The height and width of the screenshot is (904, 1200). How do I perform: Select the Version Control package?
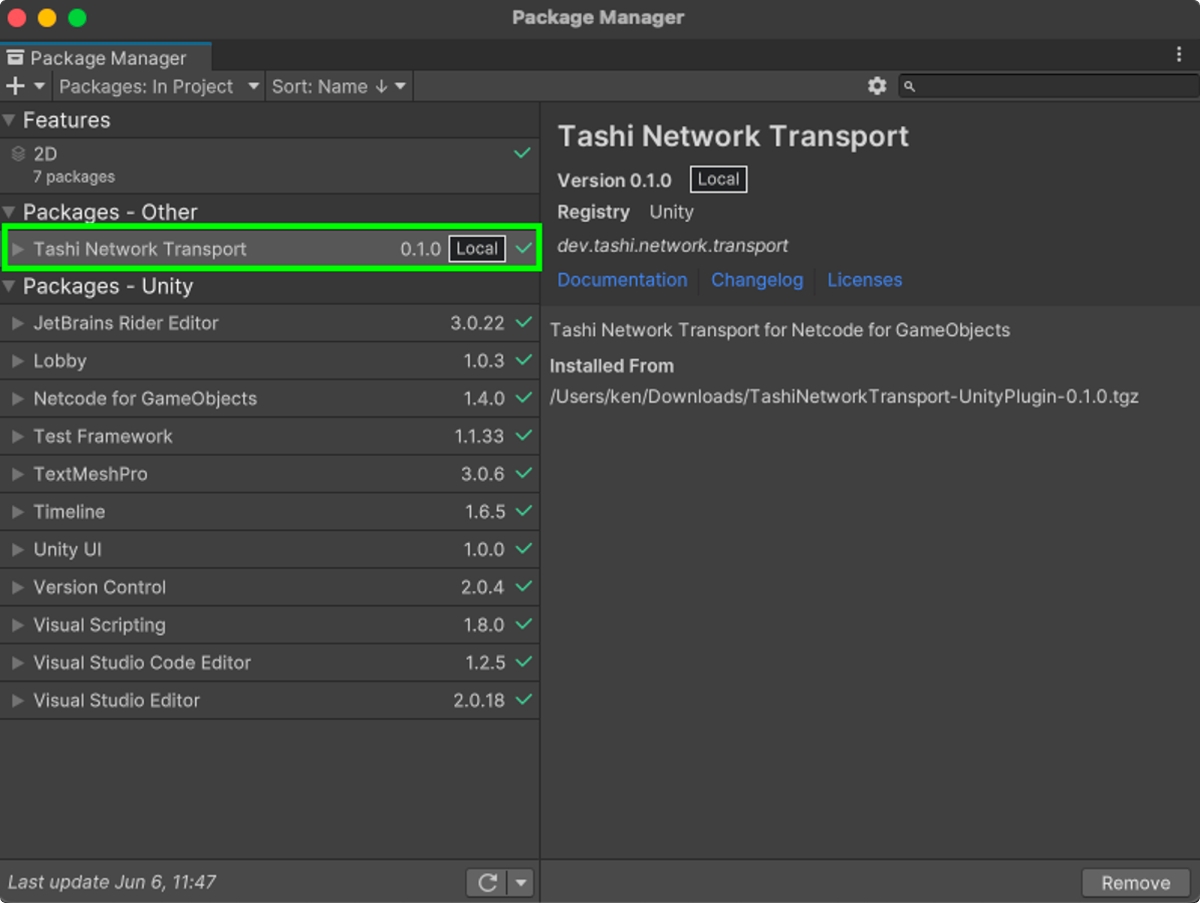click(270, 587)
